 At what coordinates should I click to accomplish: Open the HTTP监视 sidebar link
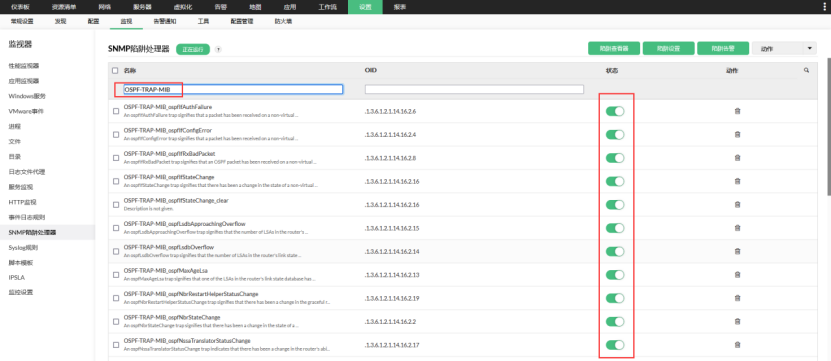tap(22, 202)
